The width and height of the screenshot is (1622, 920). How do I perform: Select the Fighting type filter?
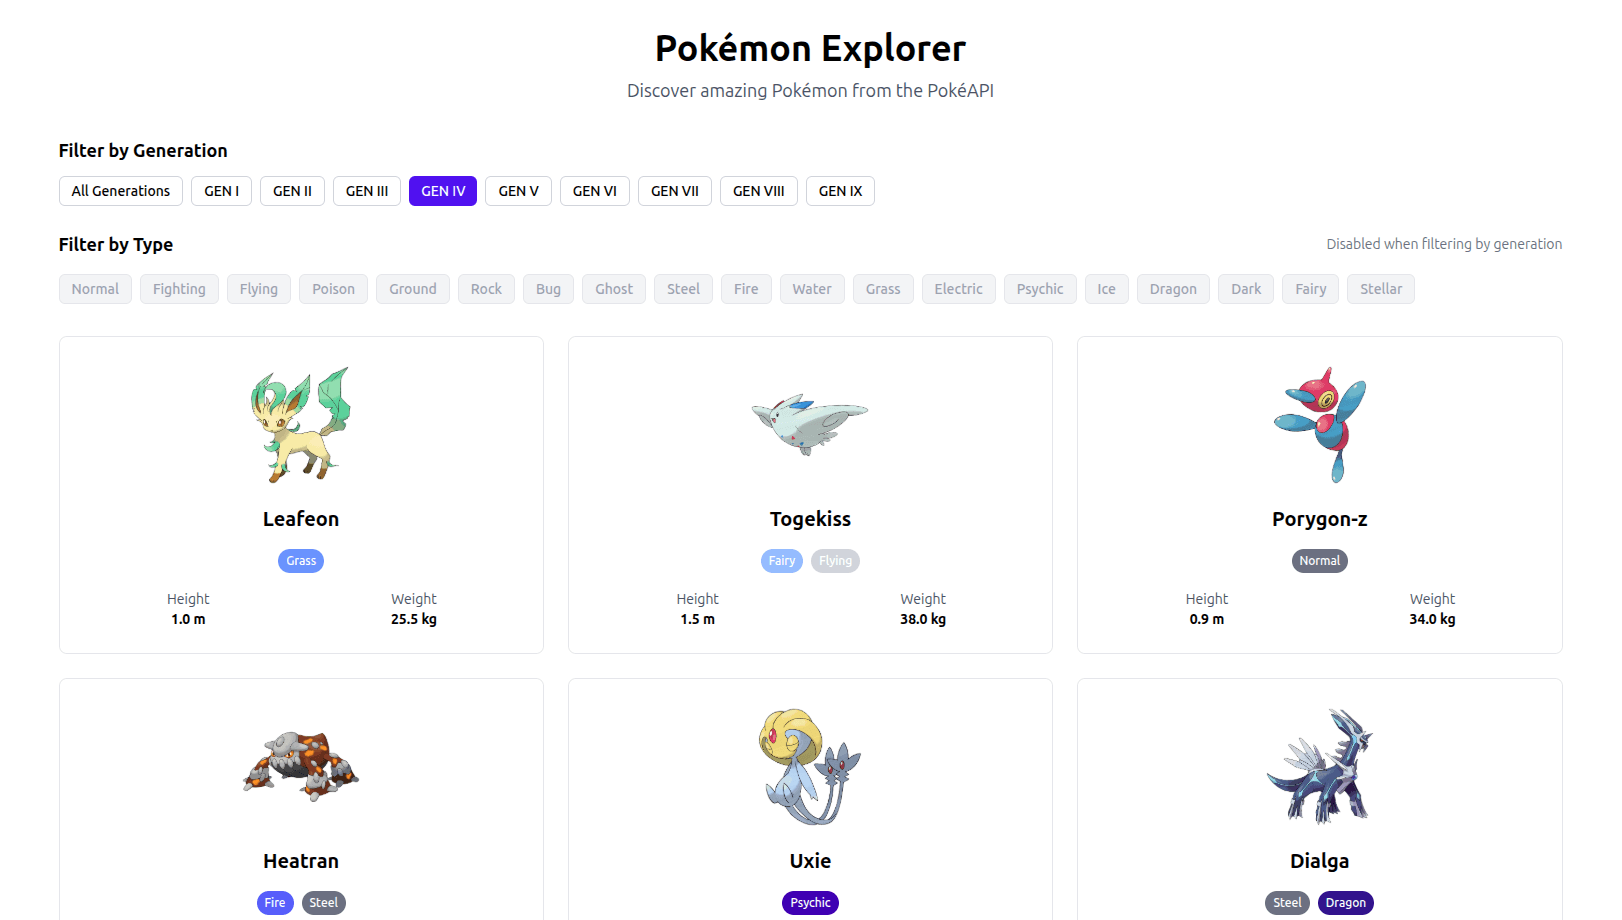[x=179, y=288]
